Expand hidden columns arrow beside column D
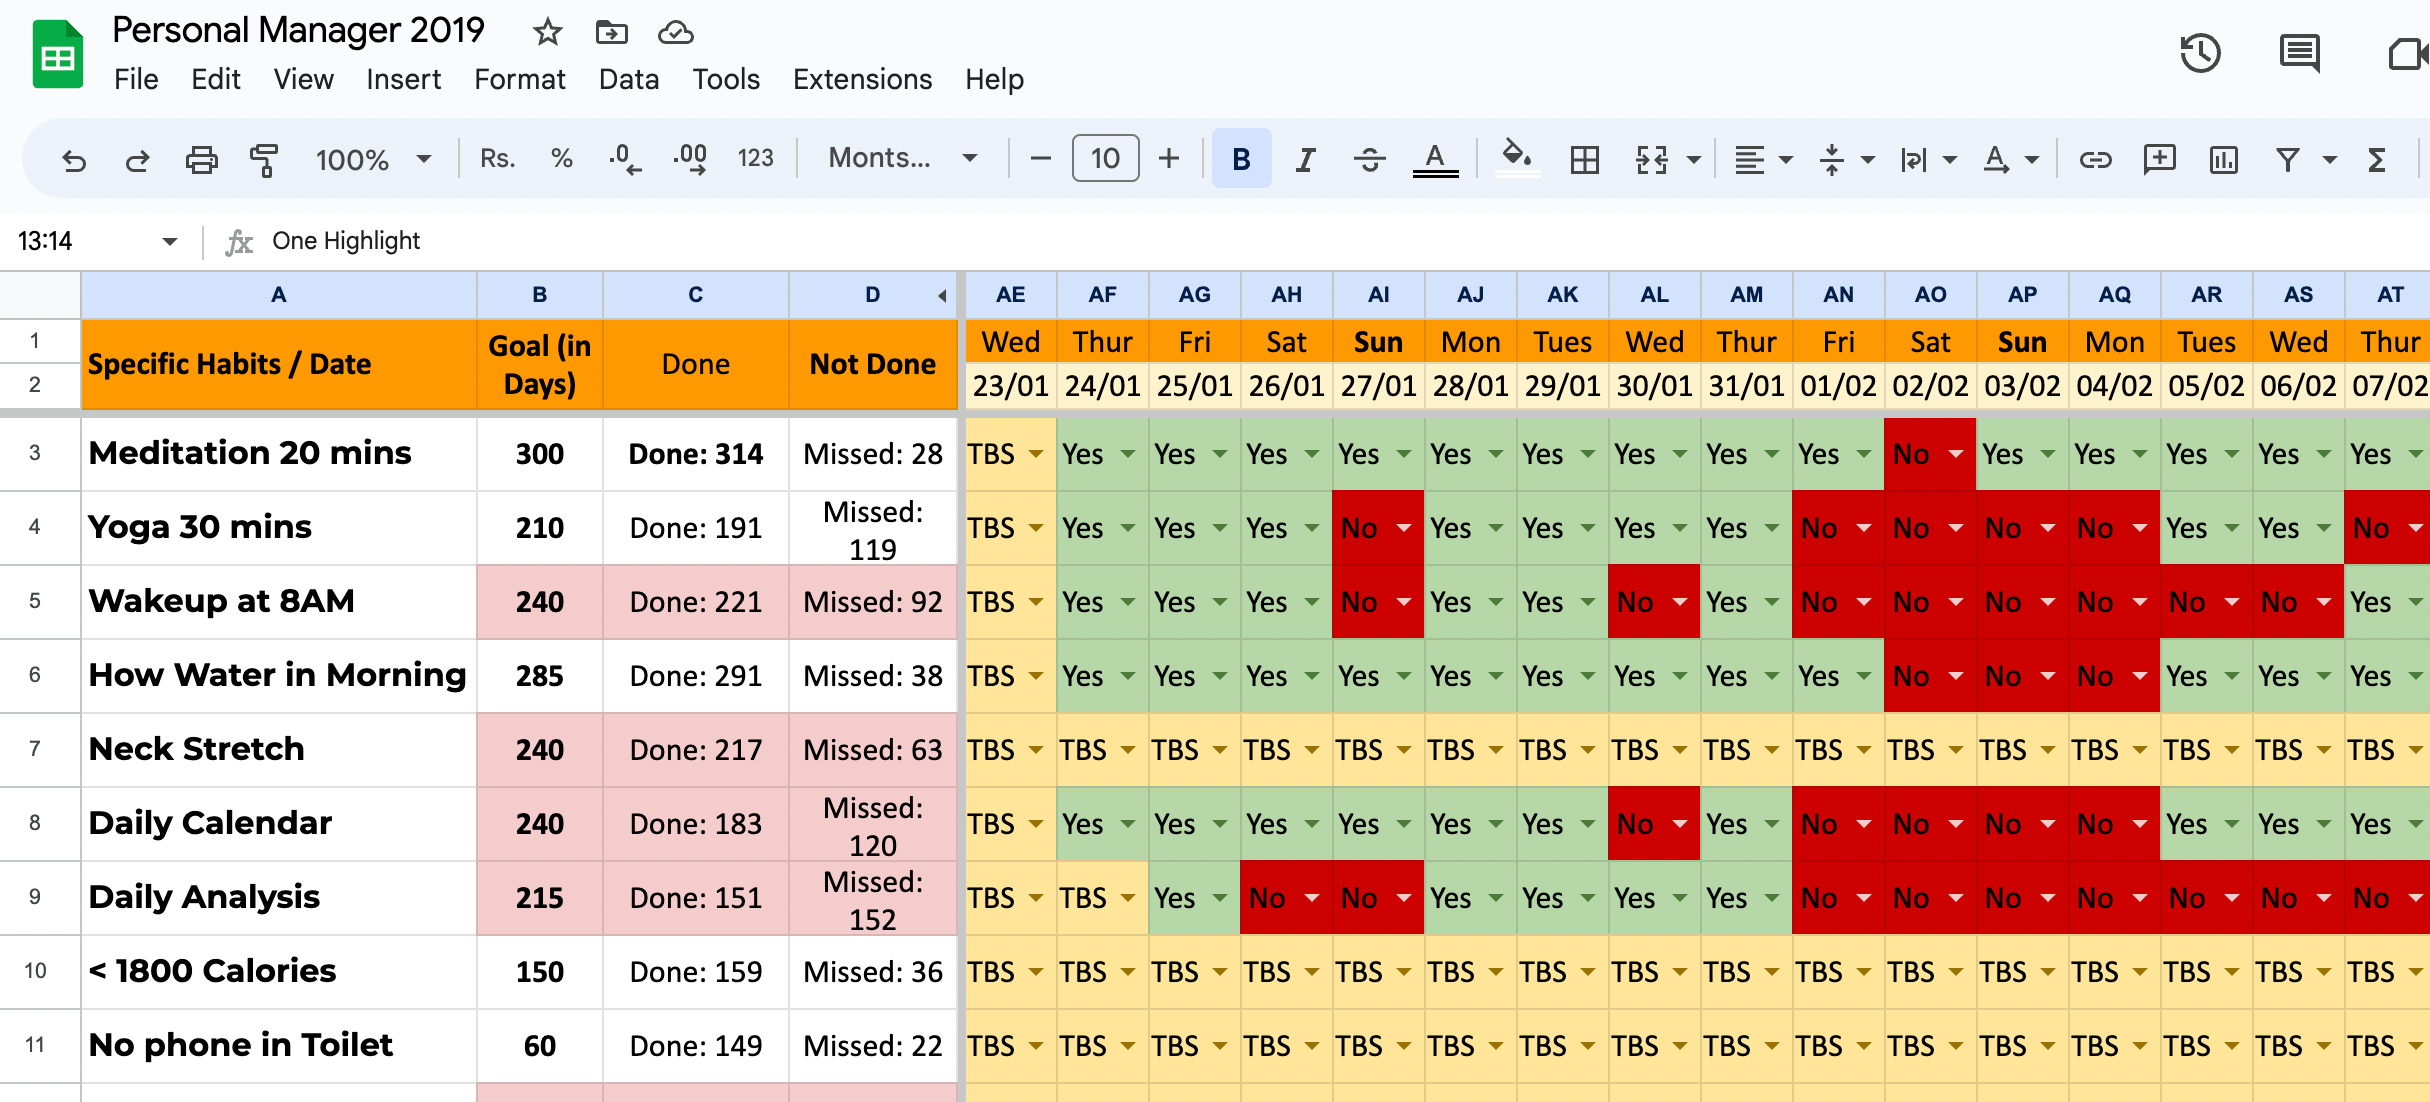This screenshot has width=2430, height=1102. [x=942, y=295]
